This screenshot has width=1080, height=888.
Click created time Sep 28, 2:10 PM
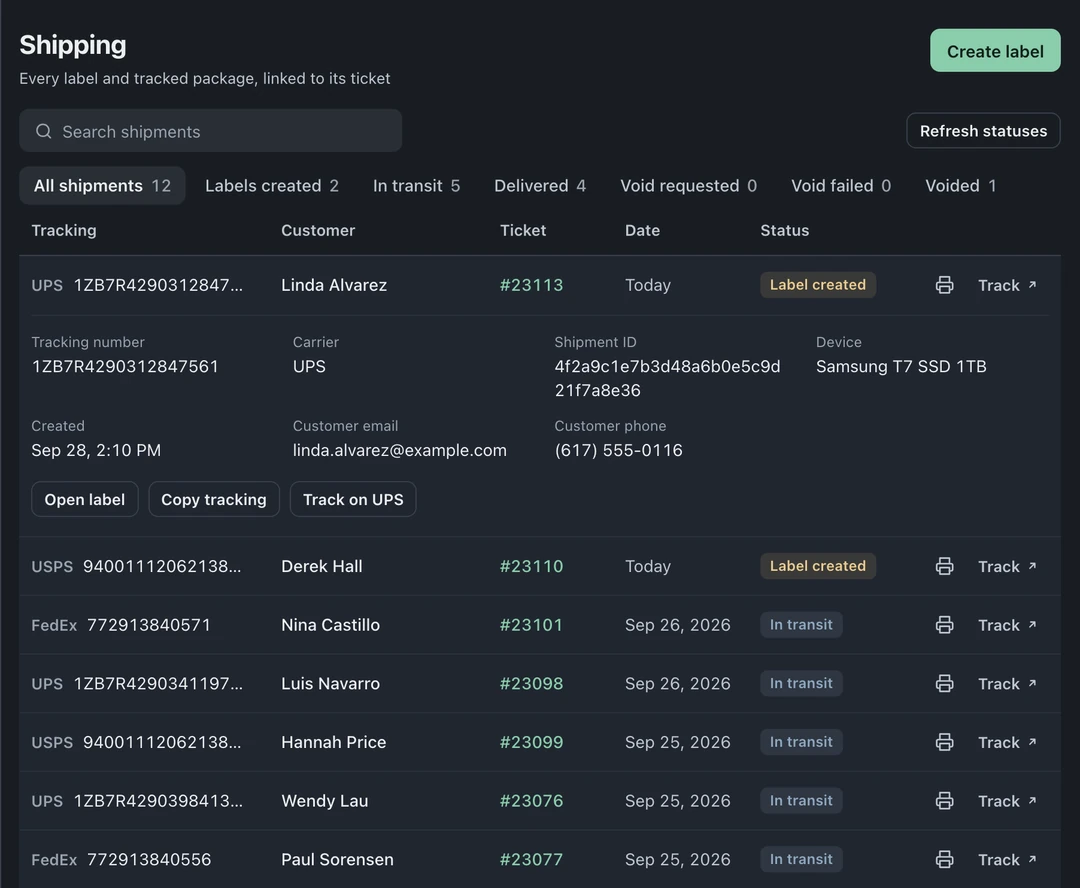coord(96,451)
